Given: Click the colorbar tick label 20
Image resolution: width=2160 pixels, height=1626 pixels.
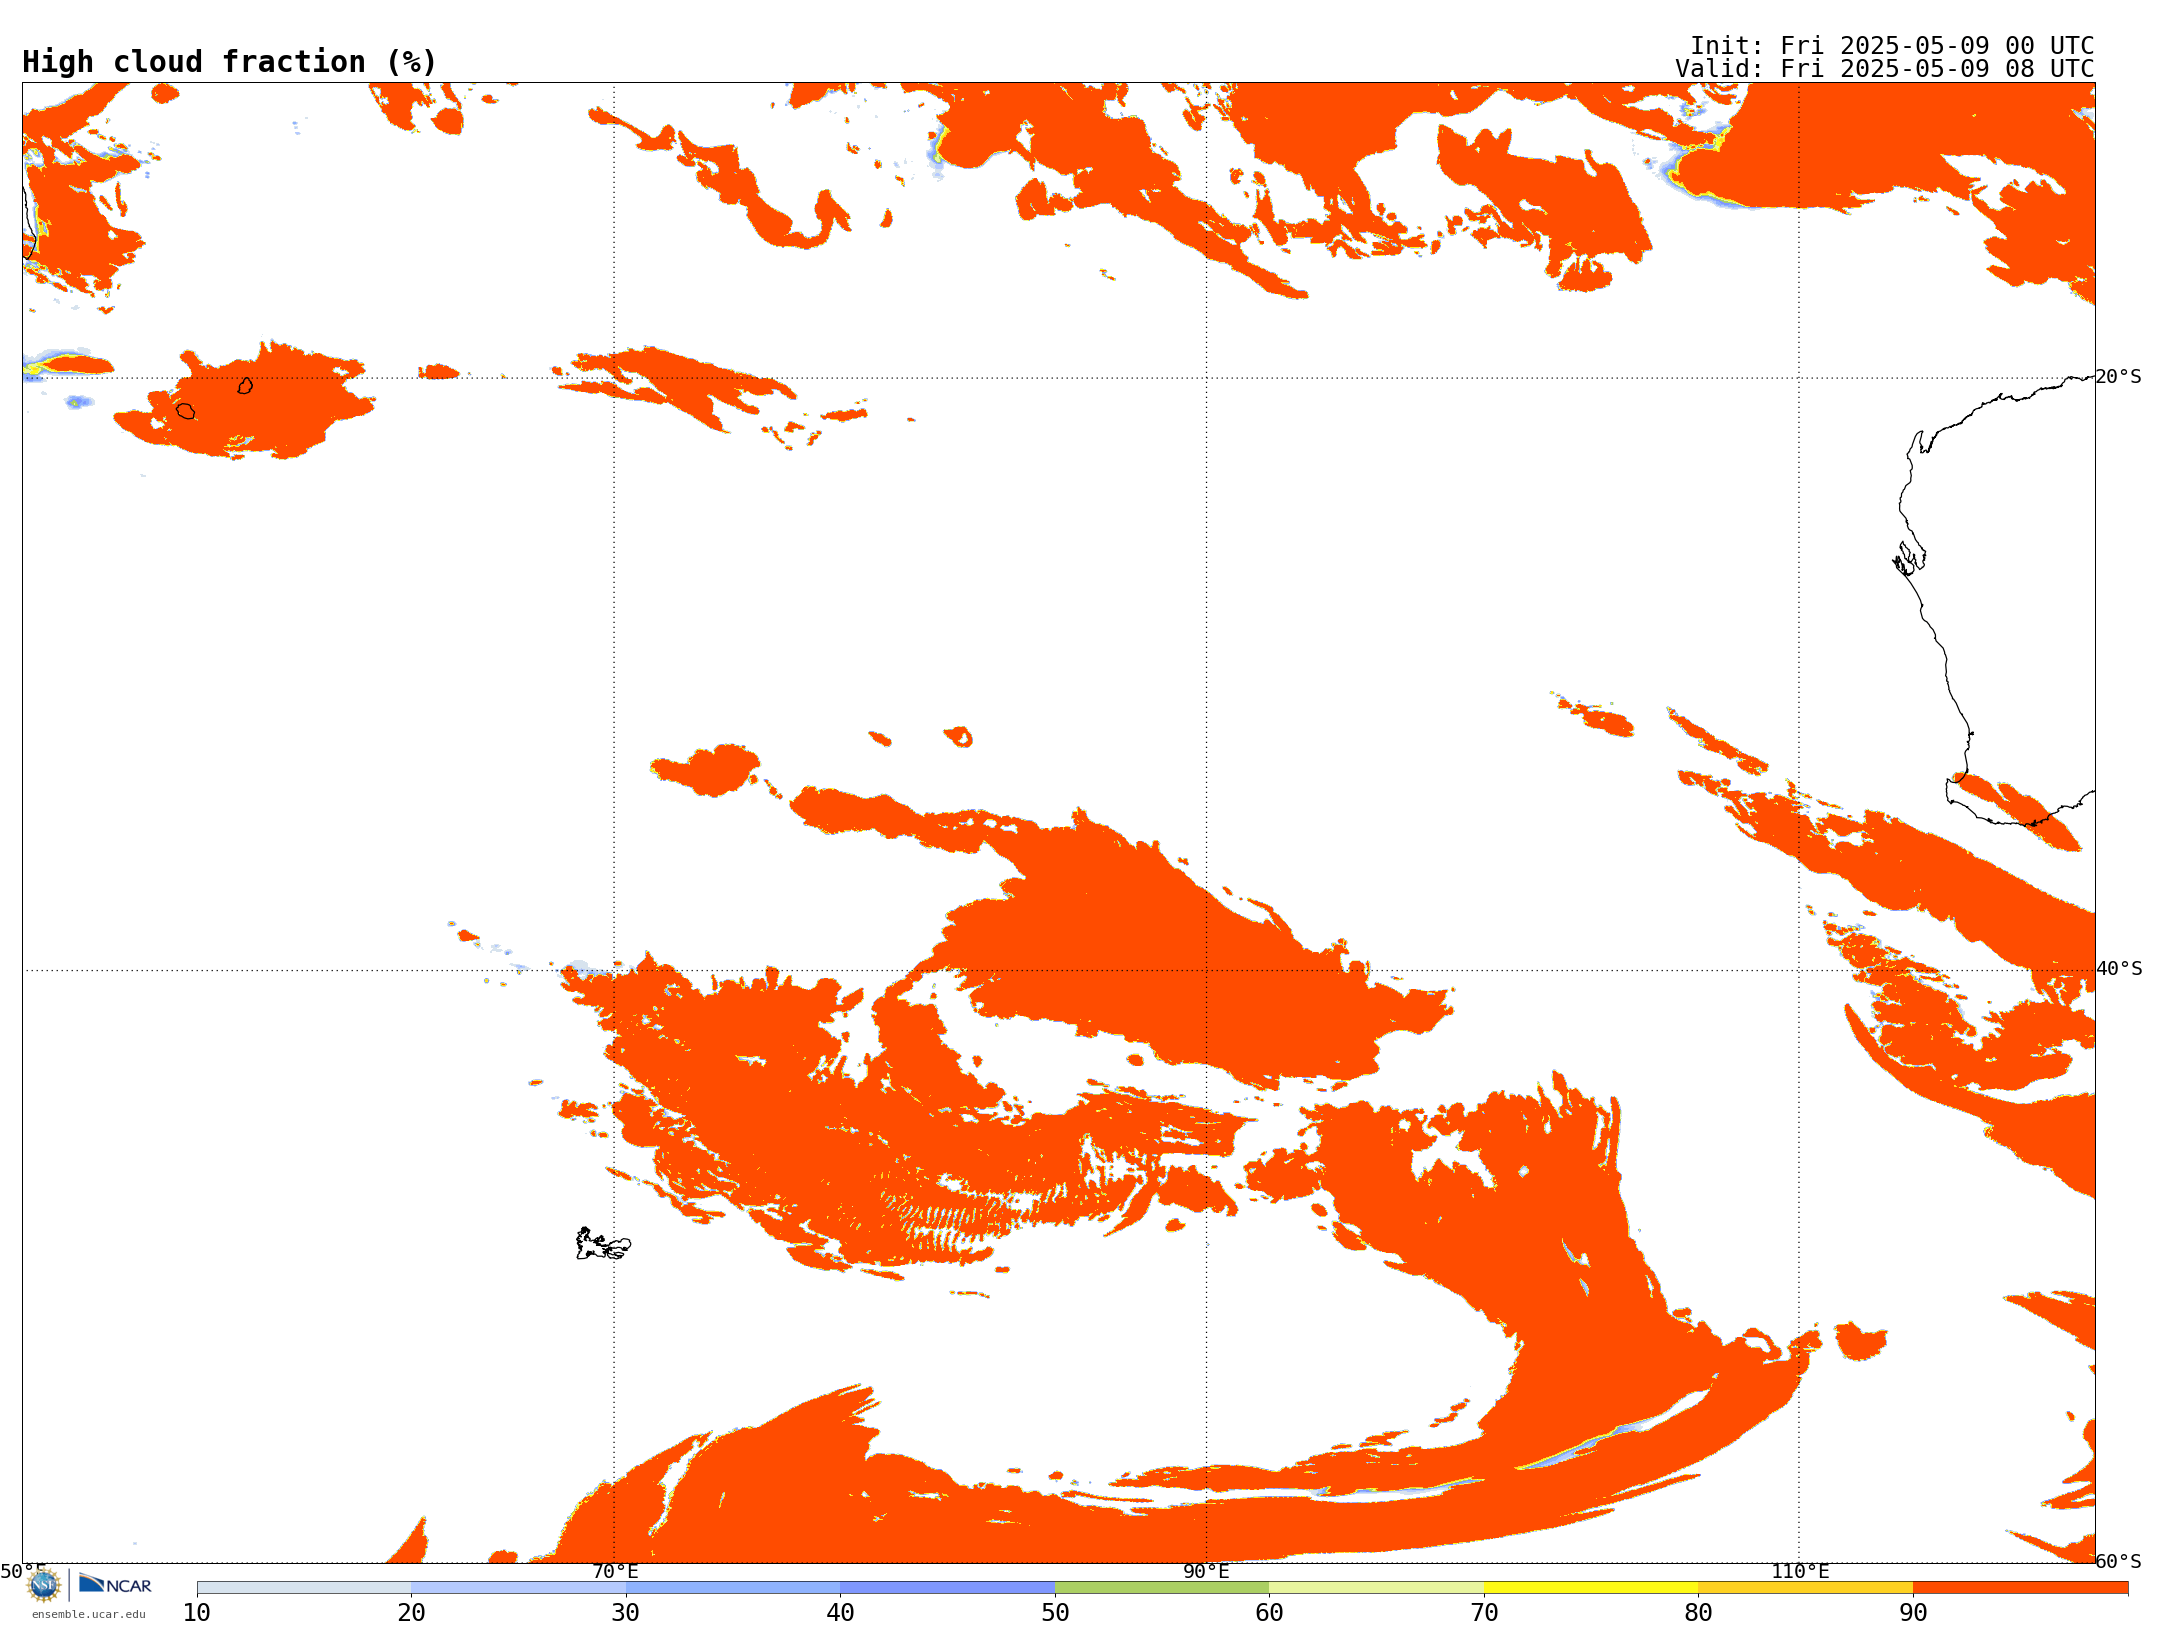Looking at the screenshot, I should click(411, 1613).
